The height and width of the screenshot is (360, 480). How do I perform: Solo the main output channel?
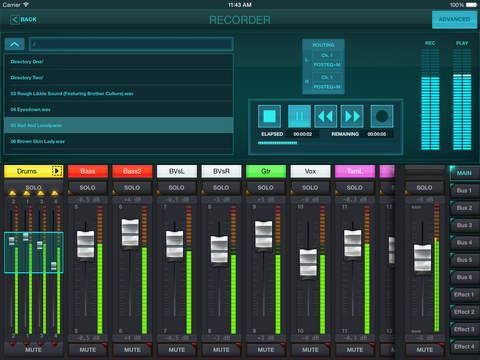coord(424,188)
